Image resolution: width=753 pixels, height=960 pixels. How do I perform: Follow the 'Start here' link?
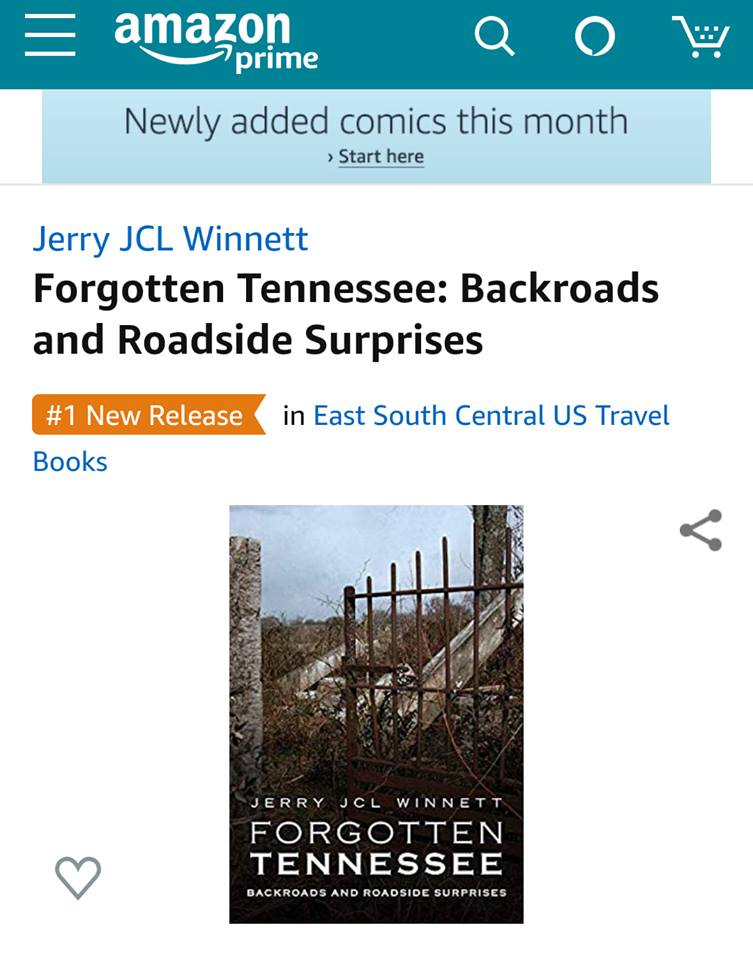click(381, 157)
